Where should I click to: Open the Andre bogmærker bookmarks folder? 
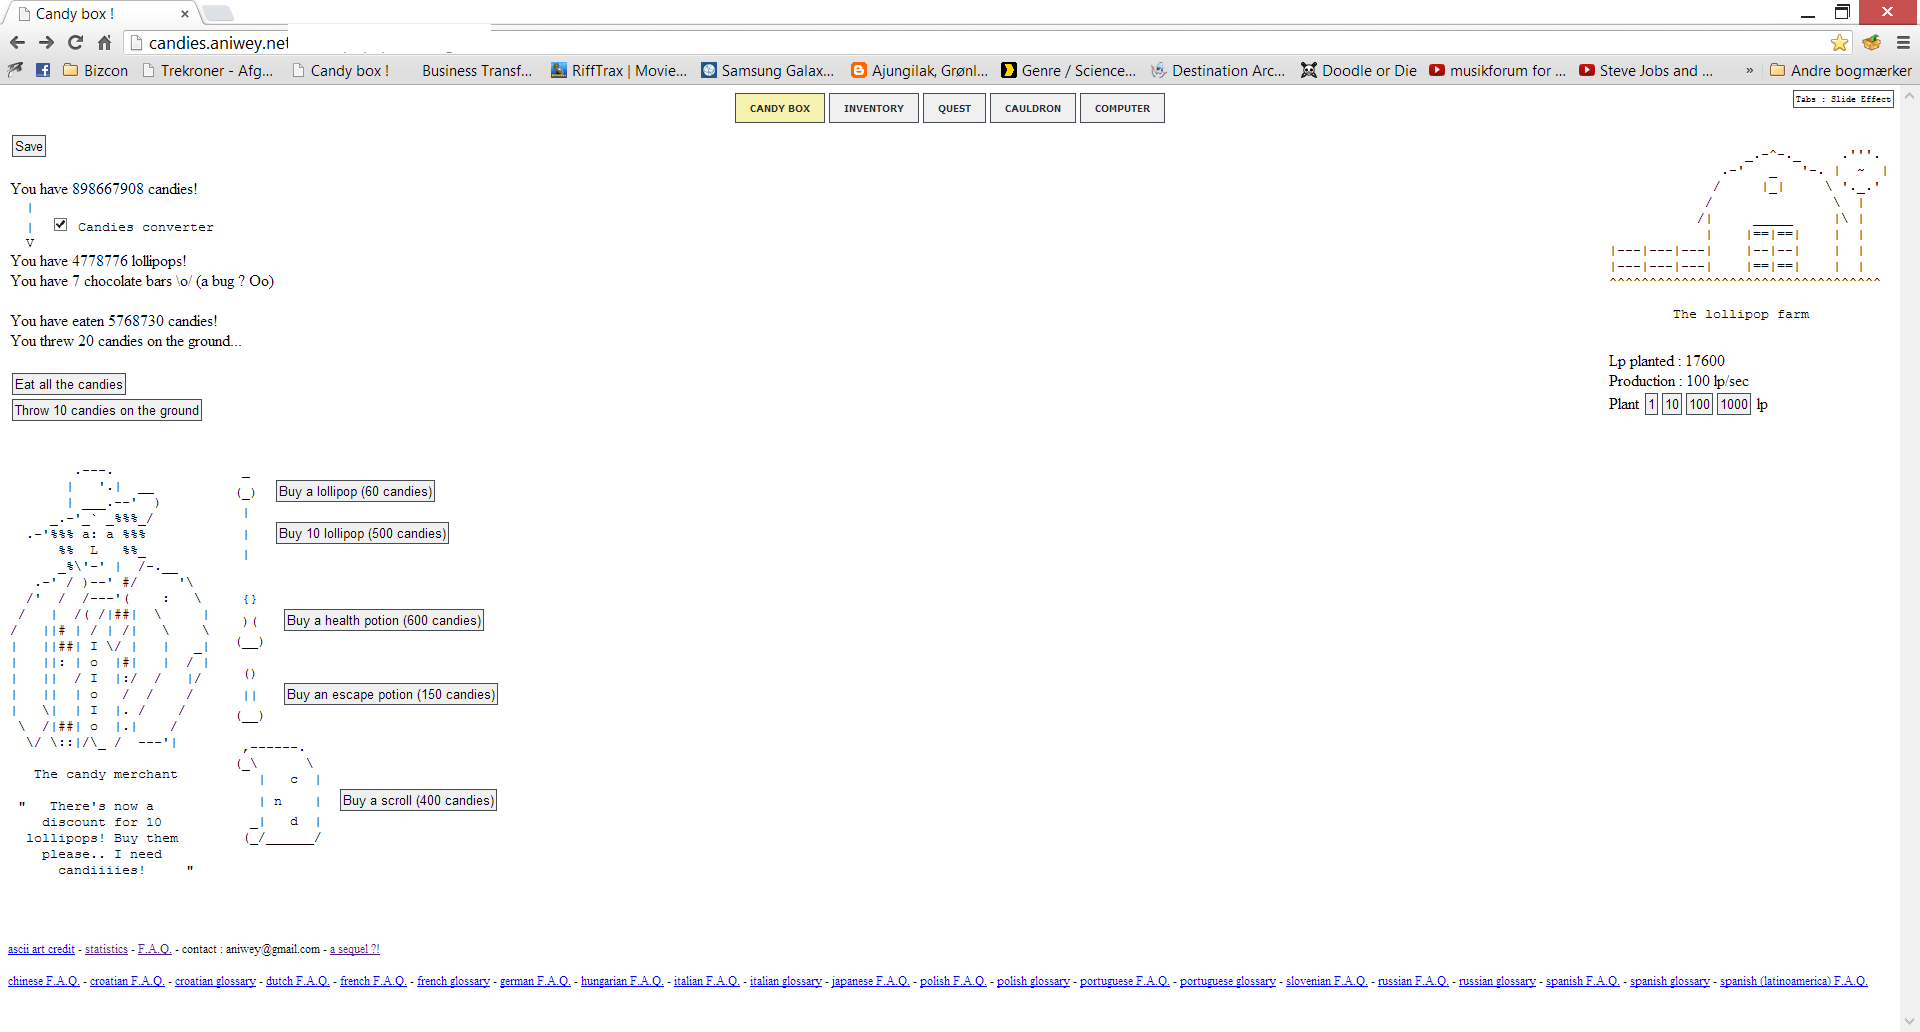tap(1840, 70)
